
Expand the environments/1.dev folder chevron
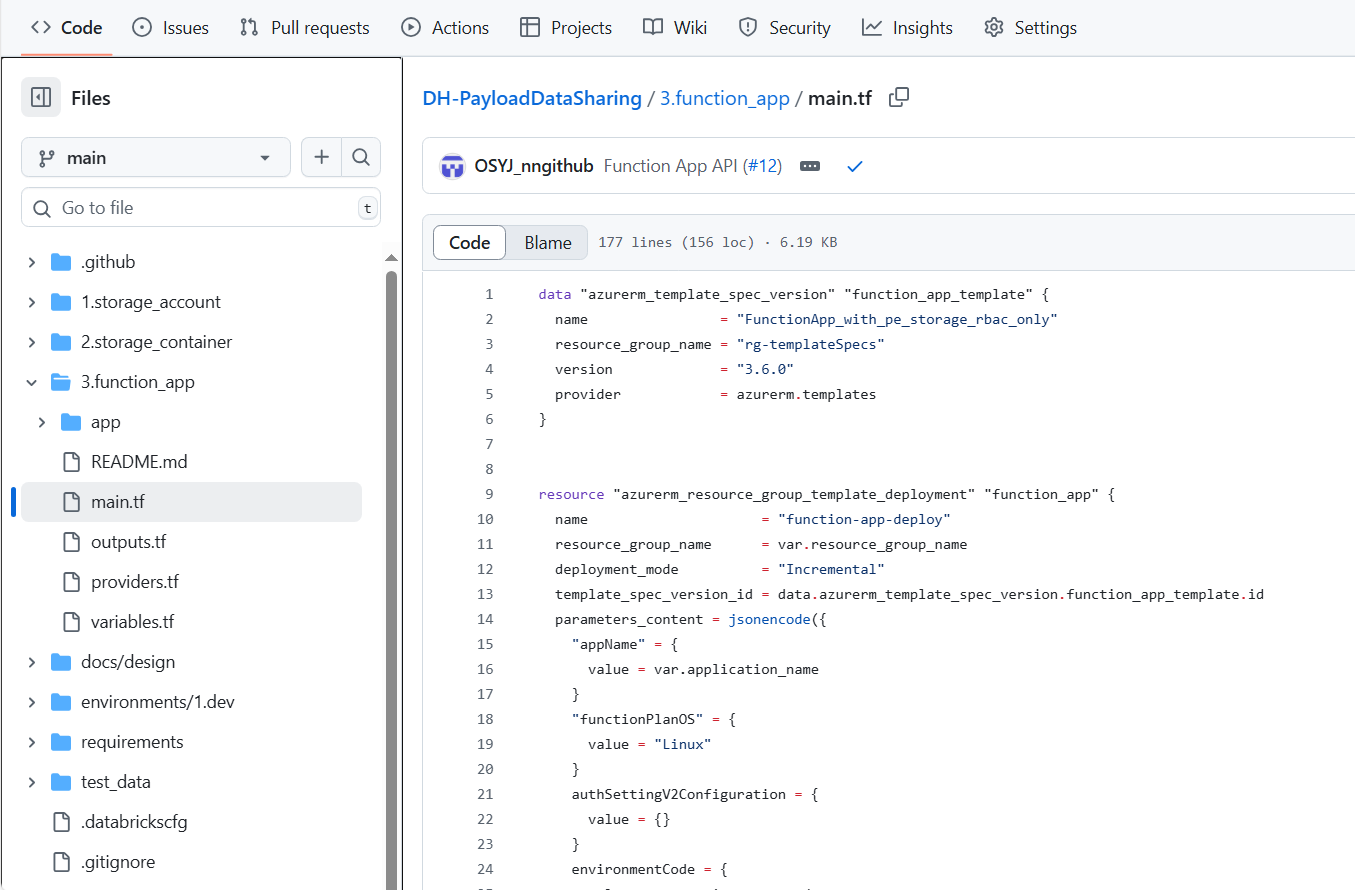pyautogui.click(x=32, y=702)
